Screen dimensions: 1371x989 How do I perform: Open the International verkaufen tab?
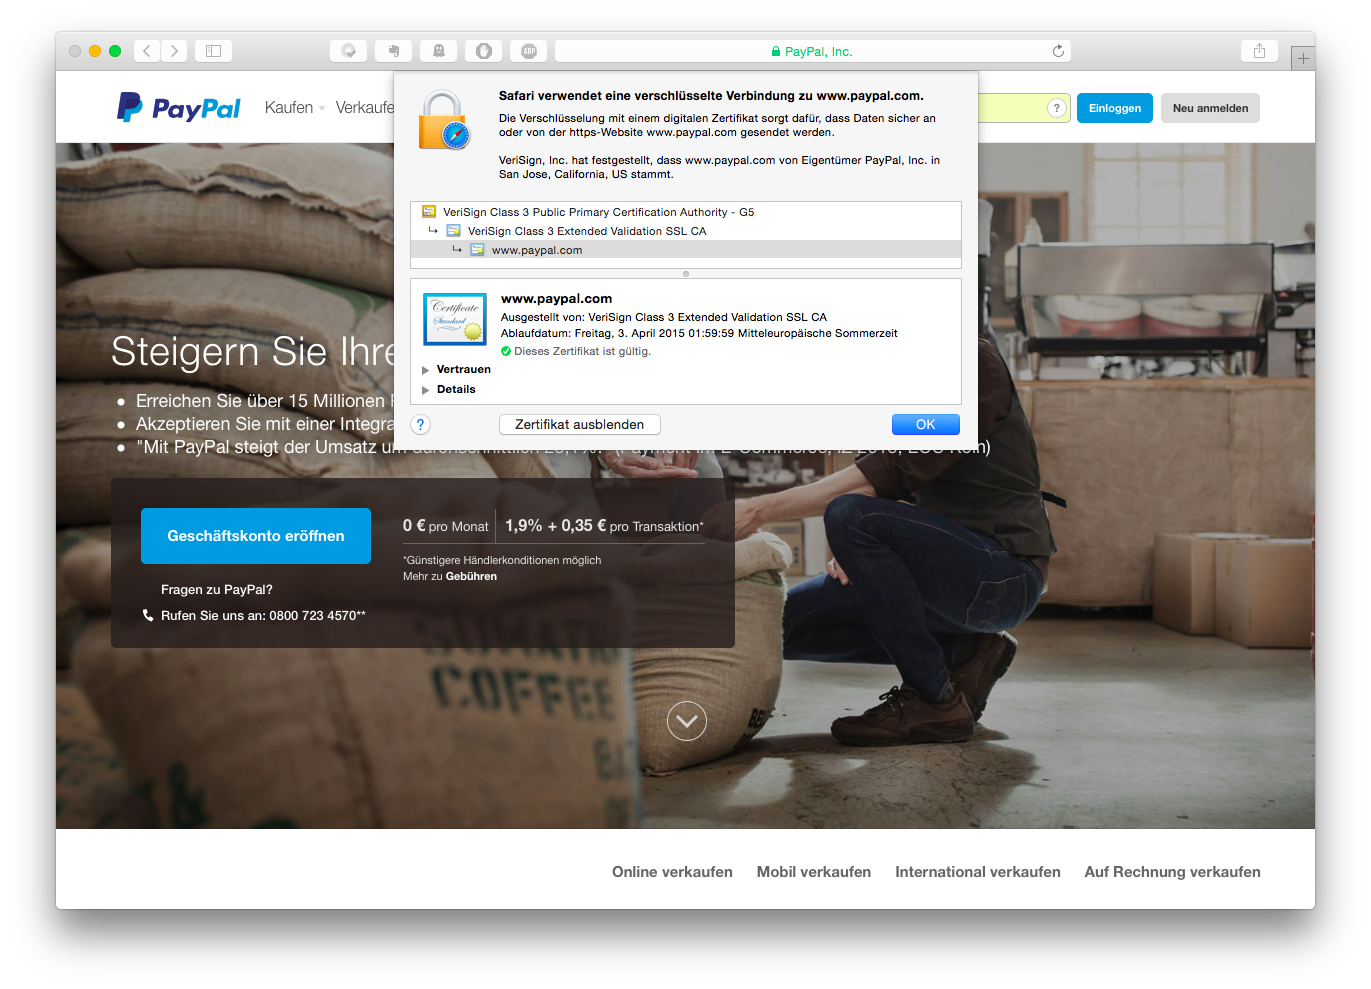pyautogui.click(x=978, y=872)
